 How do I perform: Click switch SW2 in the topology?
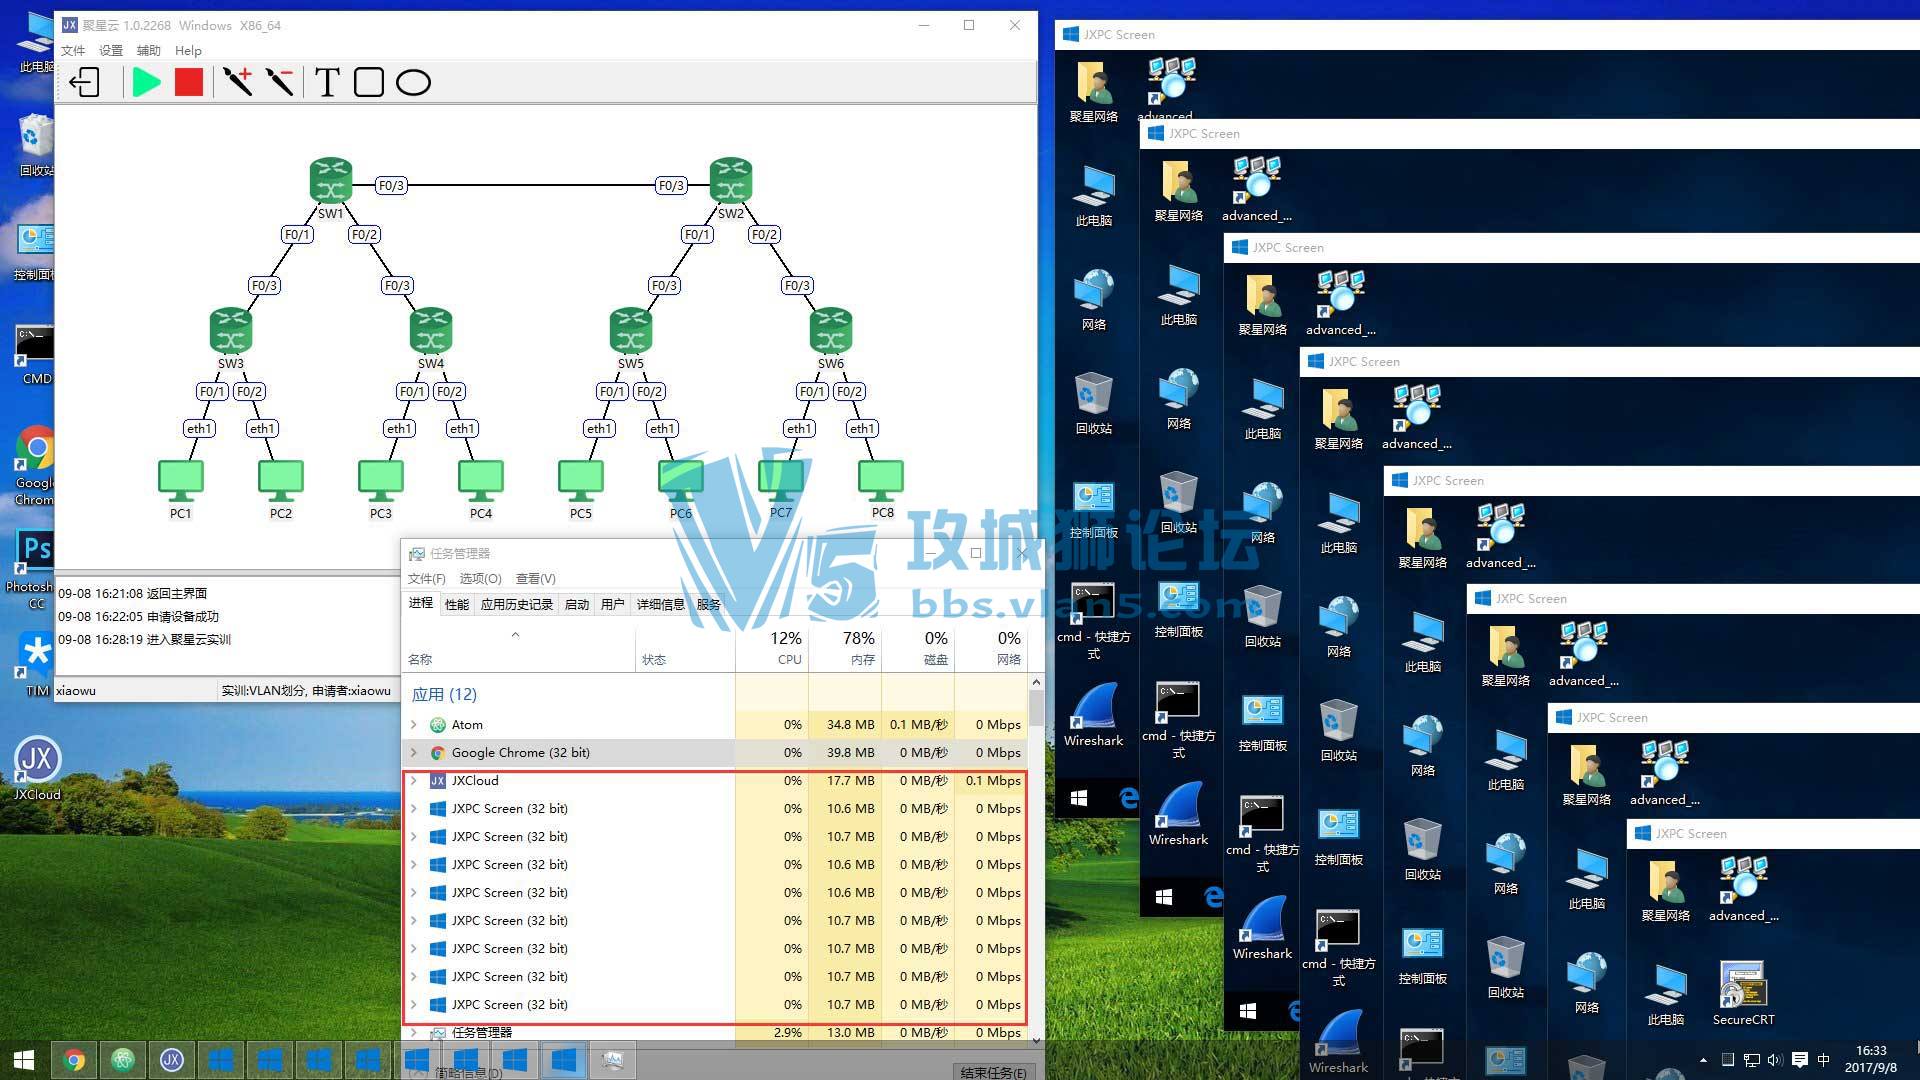click(x=731, y=180)
